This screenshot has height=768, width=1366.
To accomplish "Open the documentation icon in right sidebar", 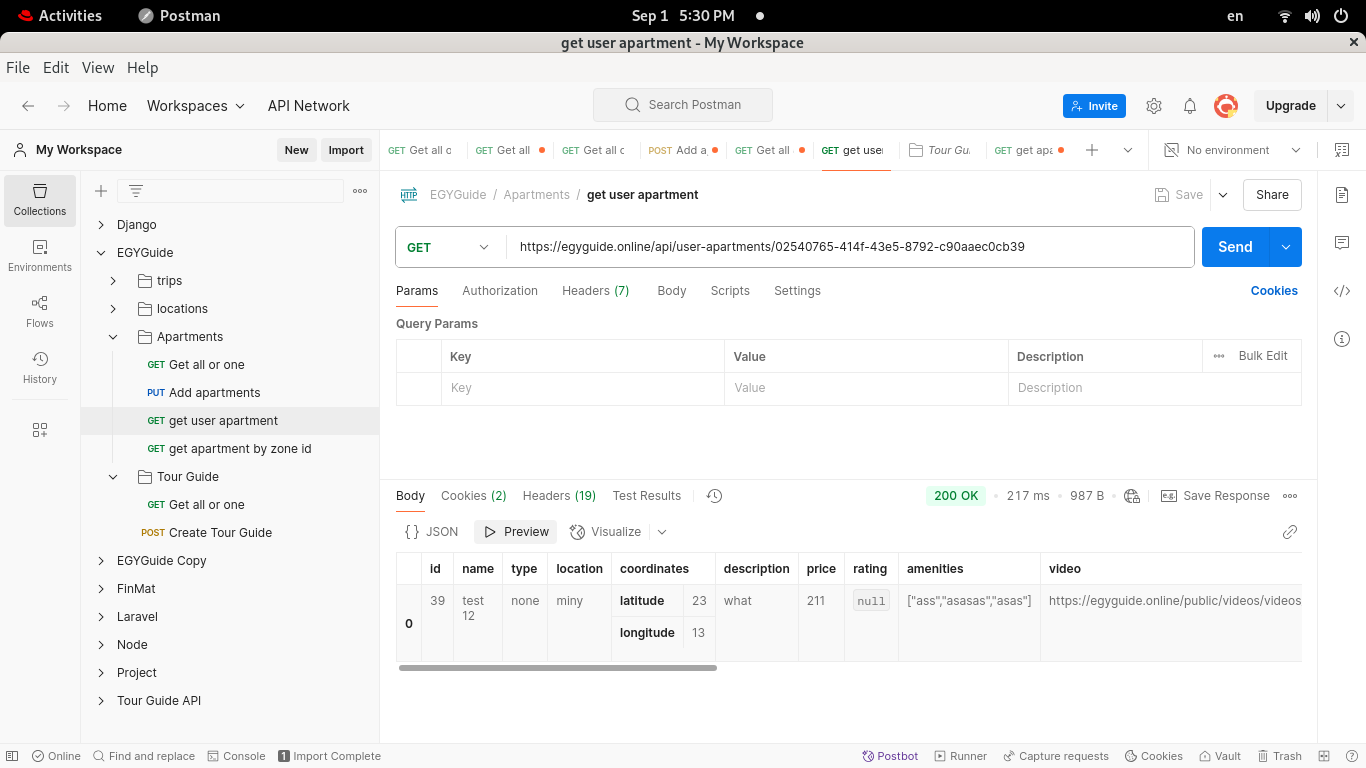I will 1342,195.
